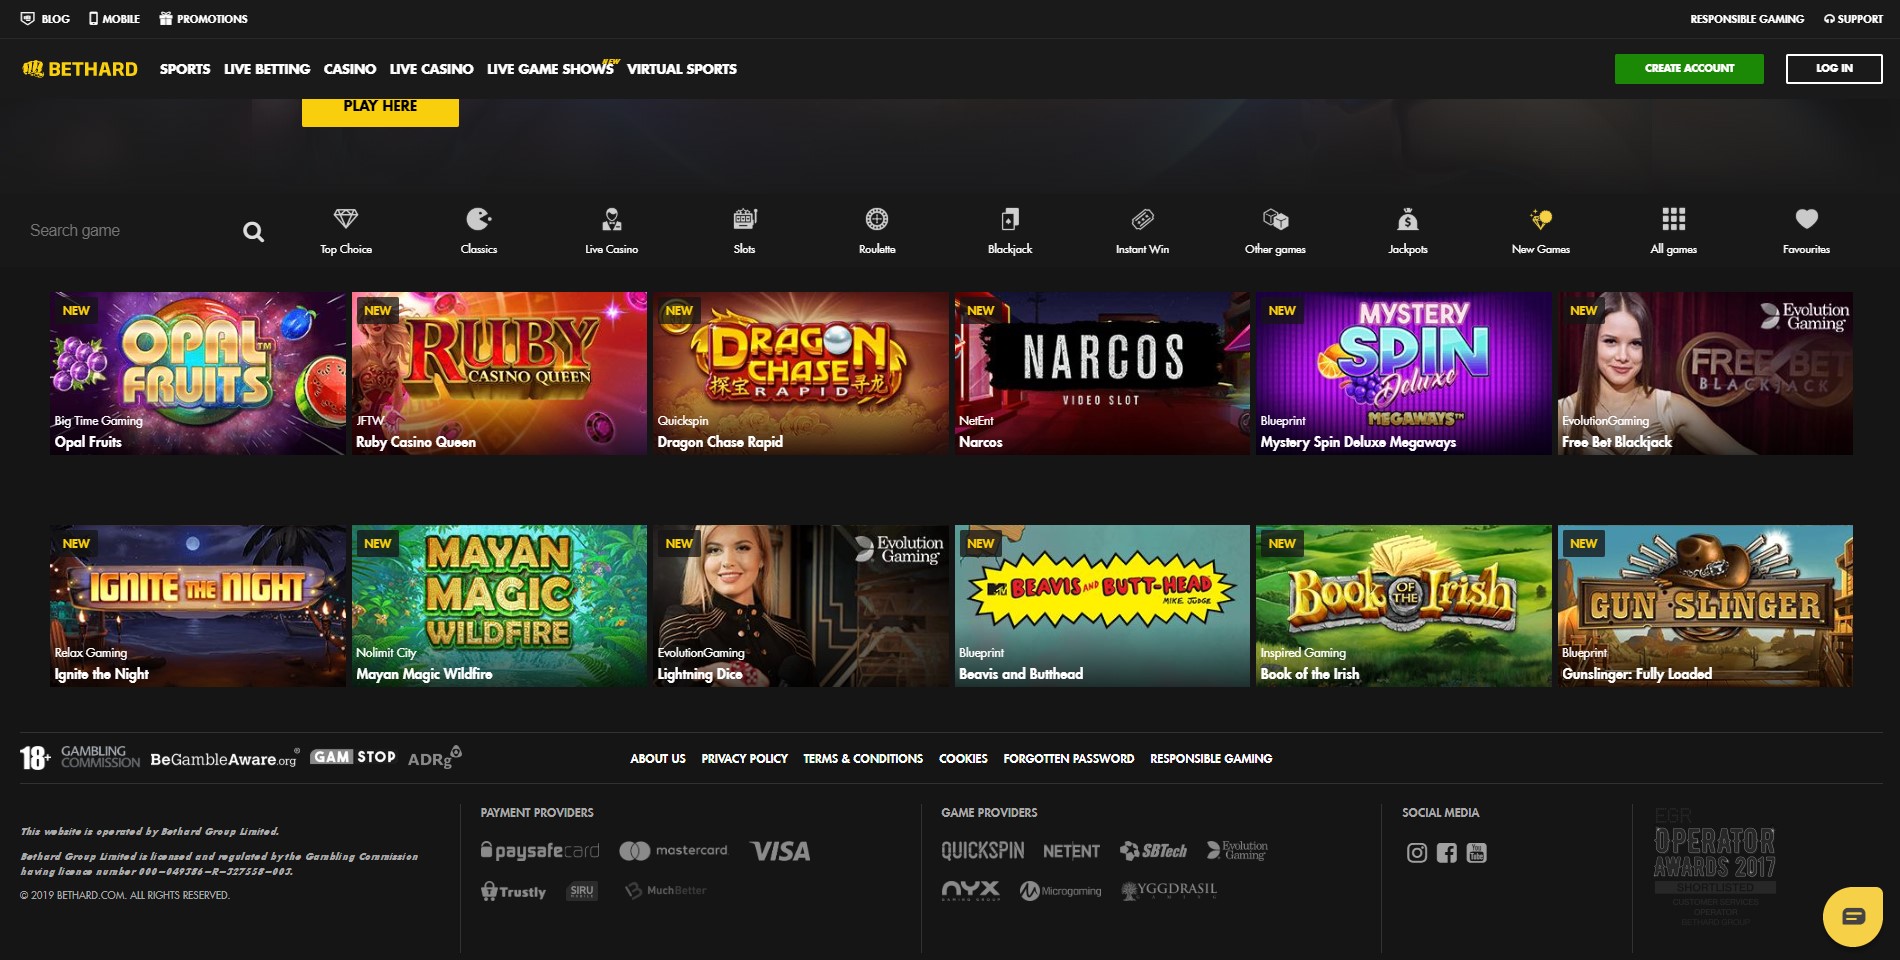Open the BeGambleAware.org logo
Image resolution: width=1900 pixels, height=960 pixels.
[224, 759]
